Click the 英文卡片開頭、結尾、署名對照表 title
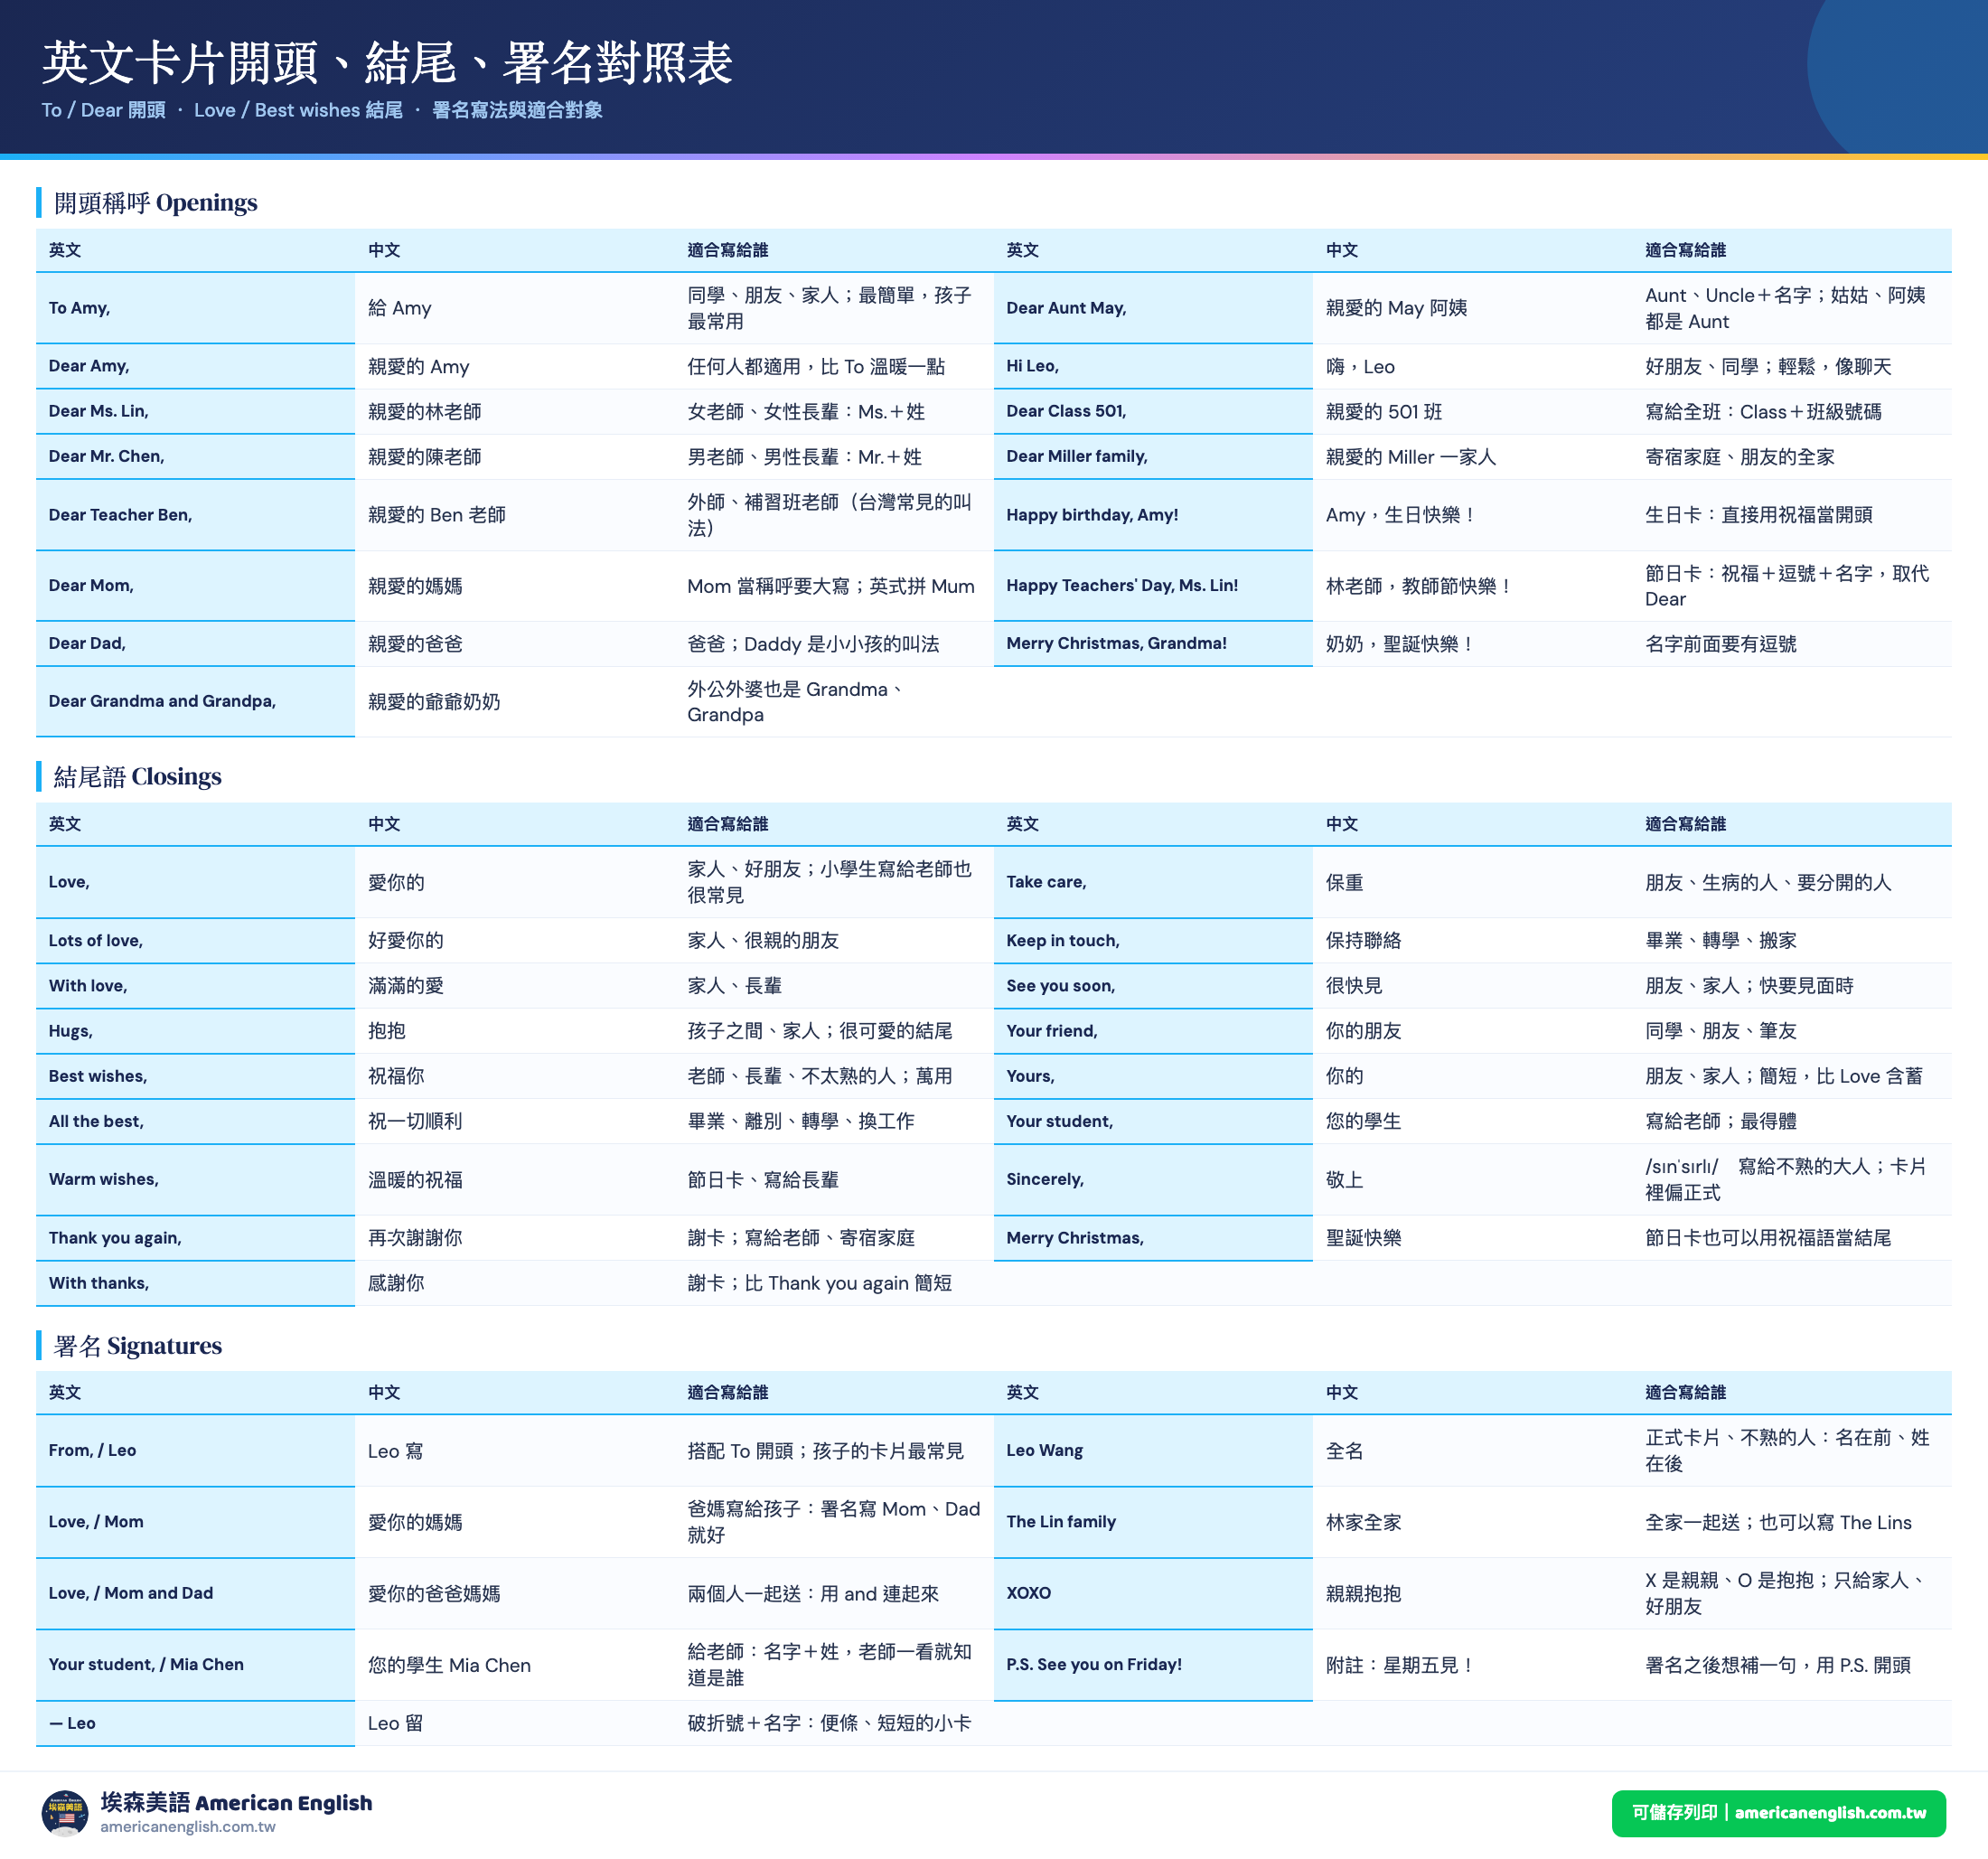The height and width of the screenshot is (1859, 1988). coord(388,62)
